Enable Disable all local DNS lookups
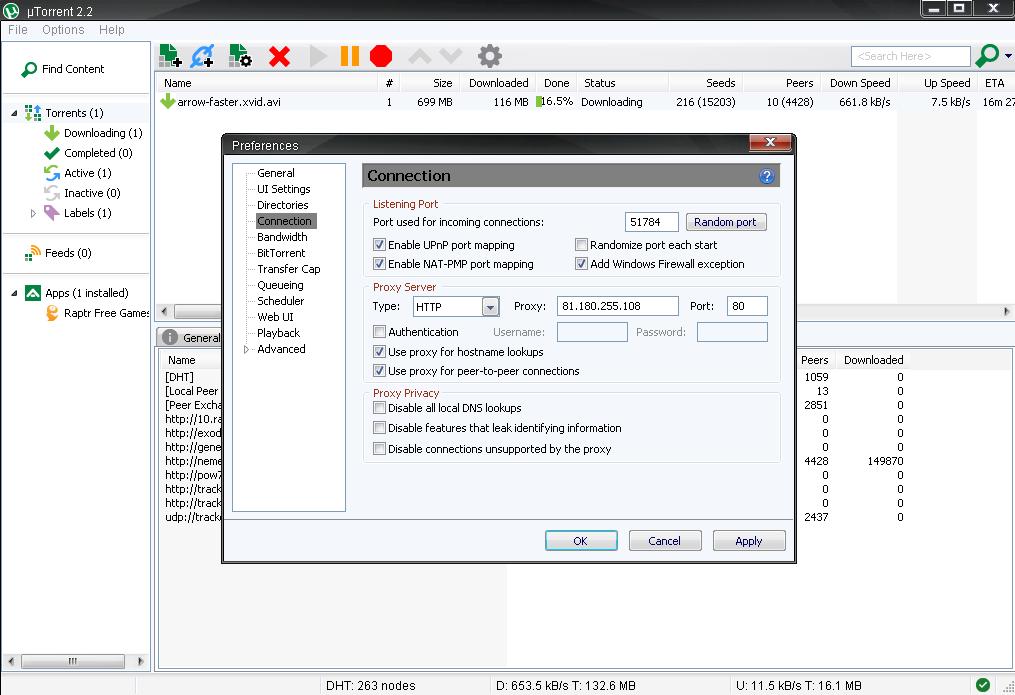 click(x=379, y=408)
